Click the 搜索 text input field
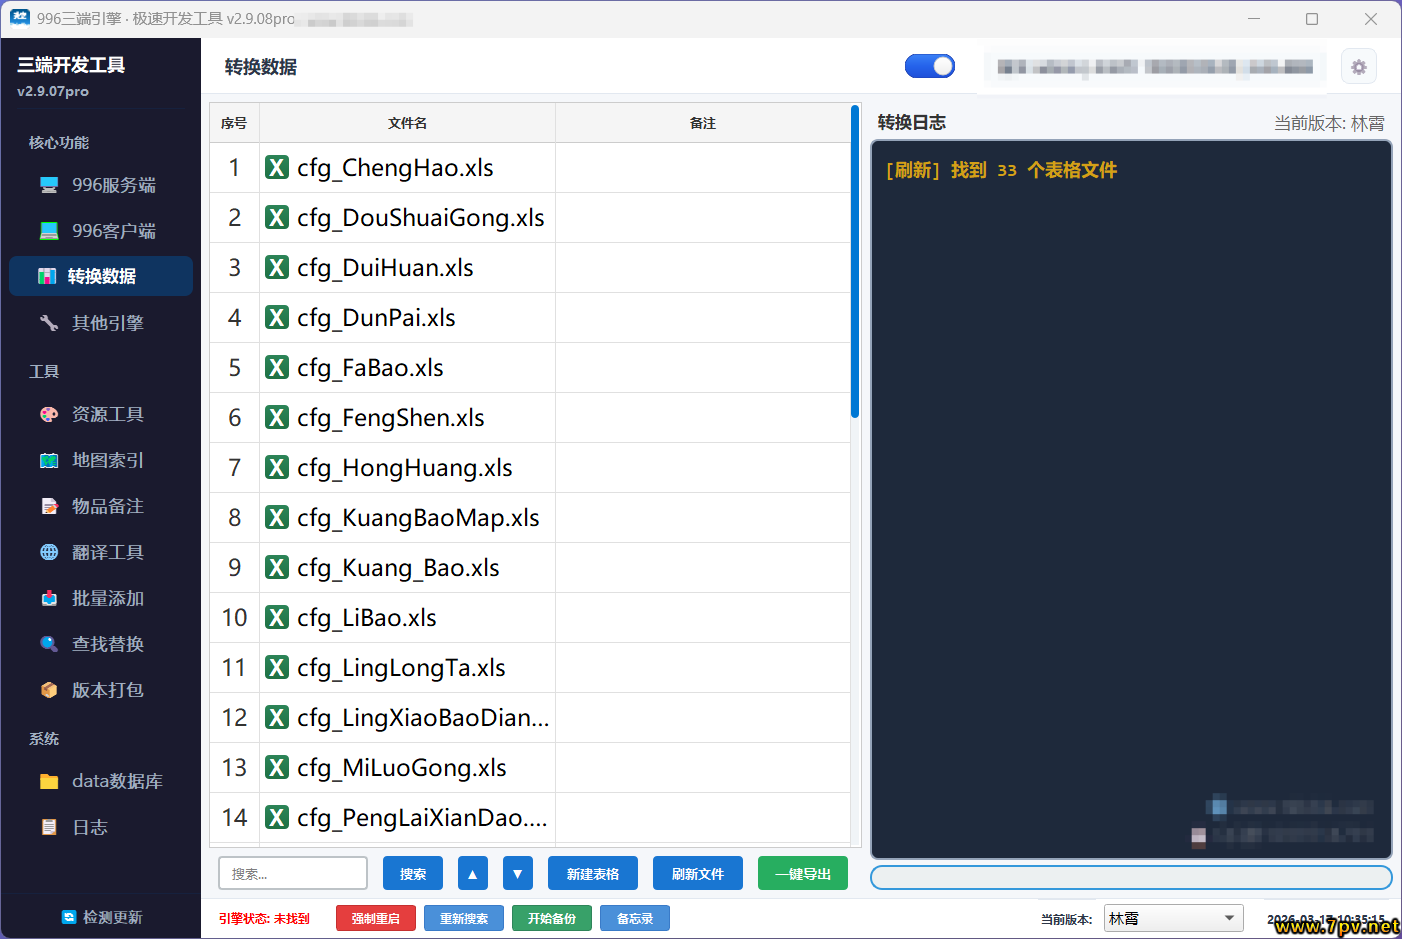1402x939 pixels. click(x=293, y=873)
